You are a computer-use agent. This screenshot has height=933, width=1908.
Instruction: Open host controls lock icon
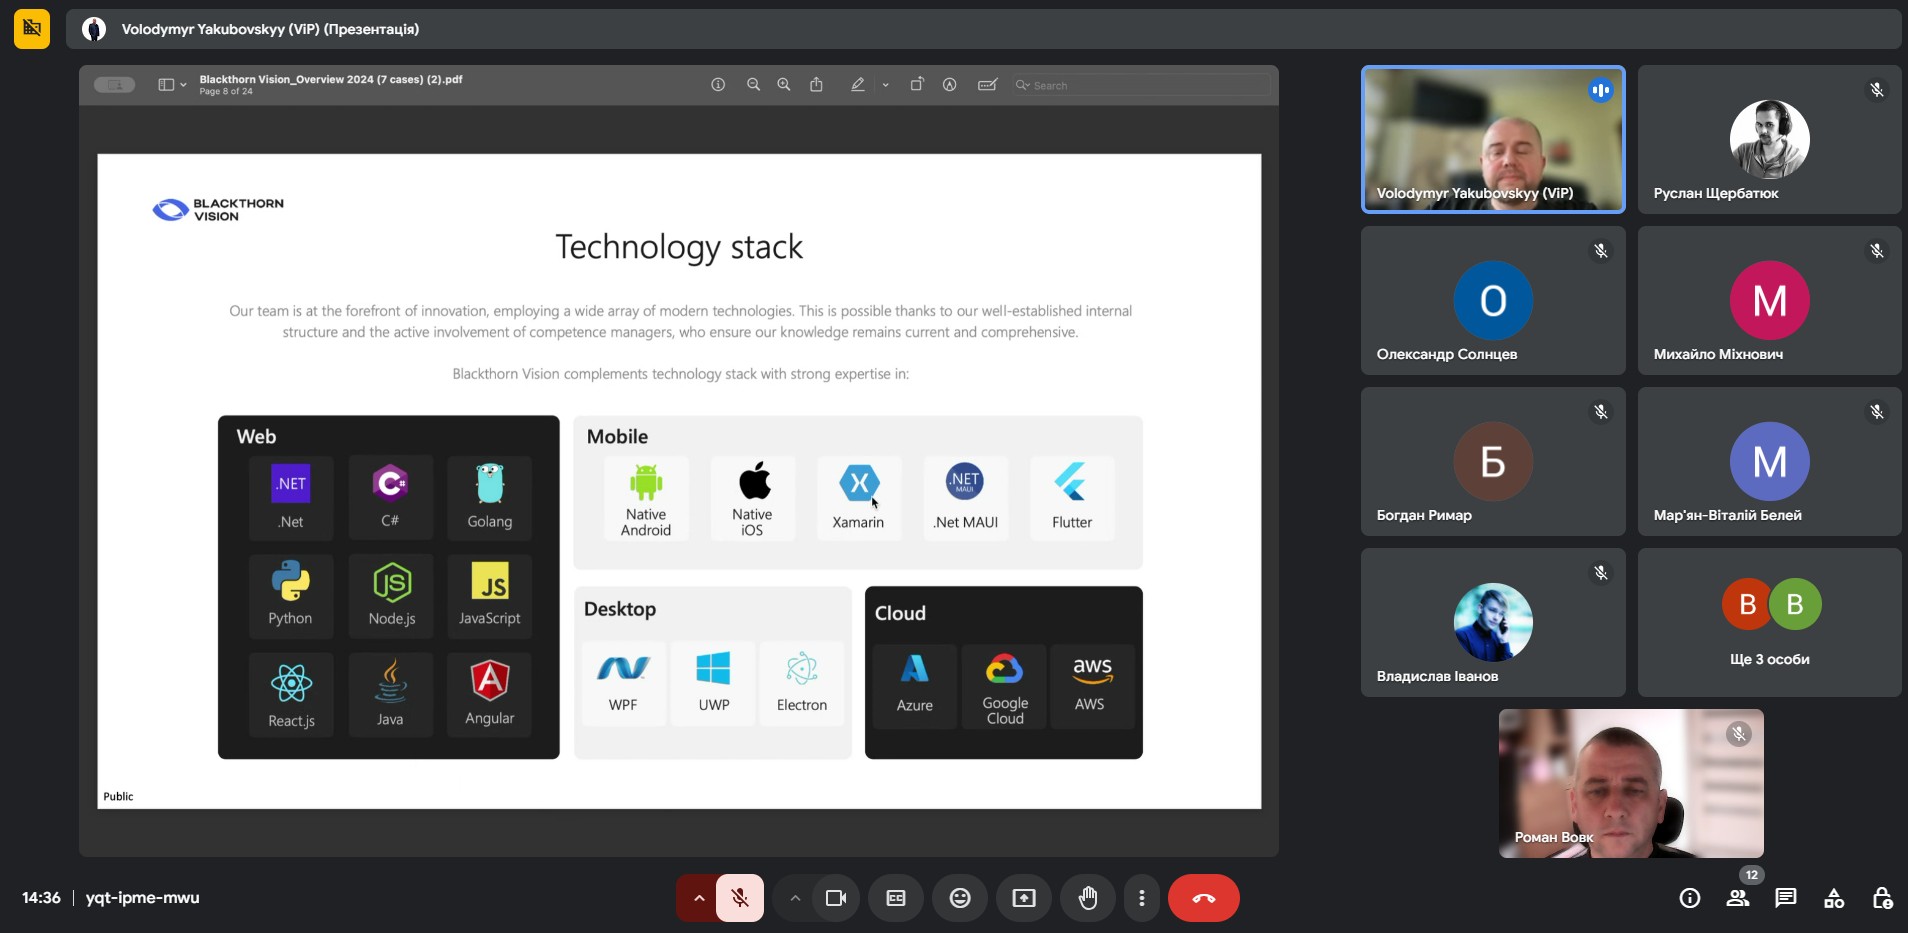(x=1882, y=898)
